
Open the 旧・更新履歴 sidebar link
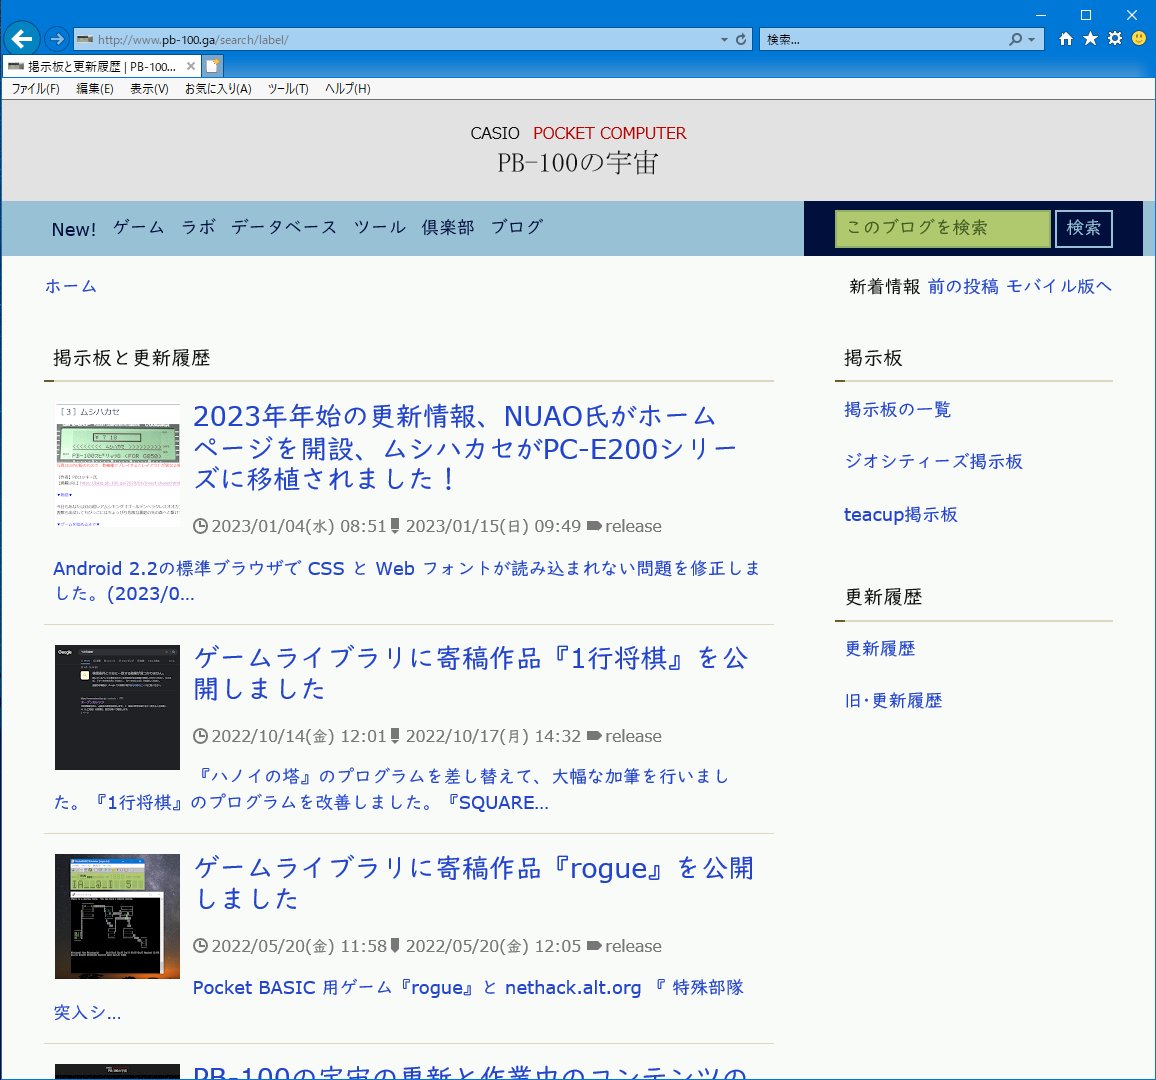tap(893, 701)
